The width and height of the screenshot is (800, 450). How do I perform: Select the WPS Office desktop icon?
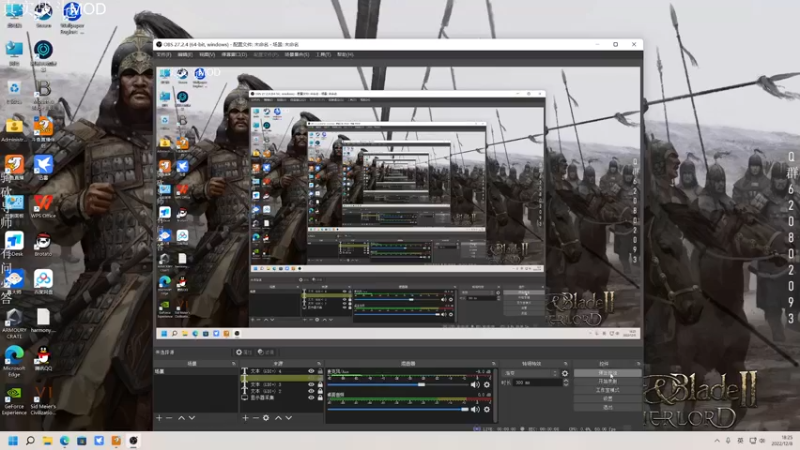click(x=43, y=206)
